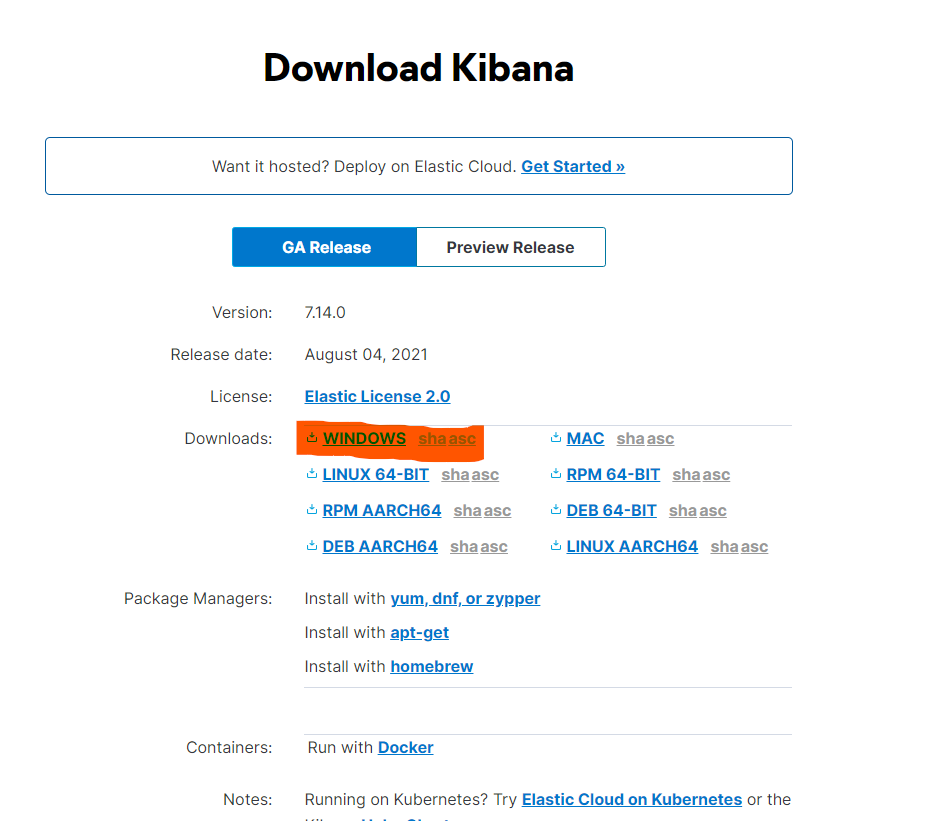The width and height of the screenshot is (951, 821).
Task: Click the version number 7.14.0
Action: [325, 312]
